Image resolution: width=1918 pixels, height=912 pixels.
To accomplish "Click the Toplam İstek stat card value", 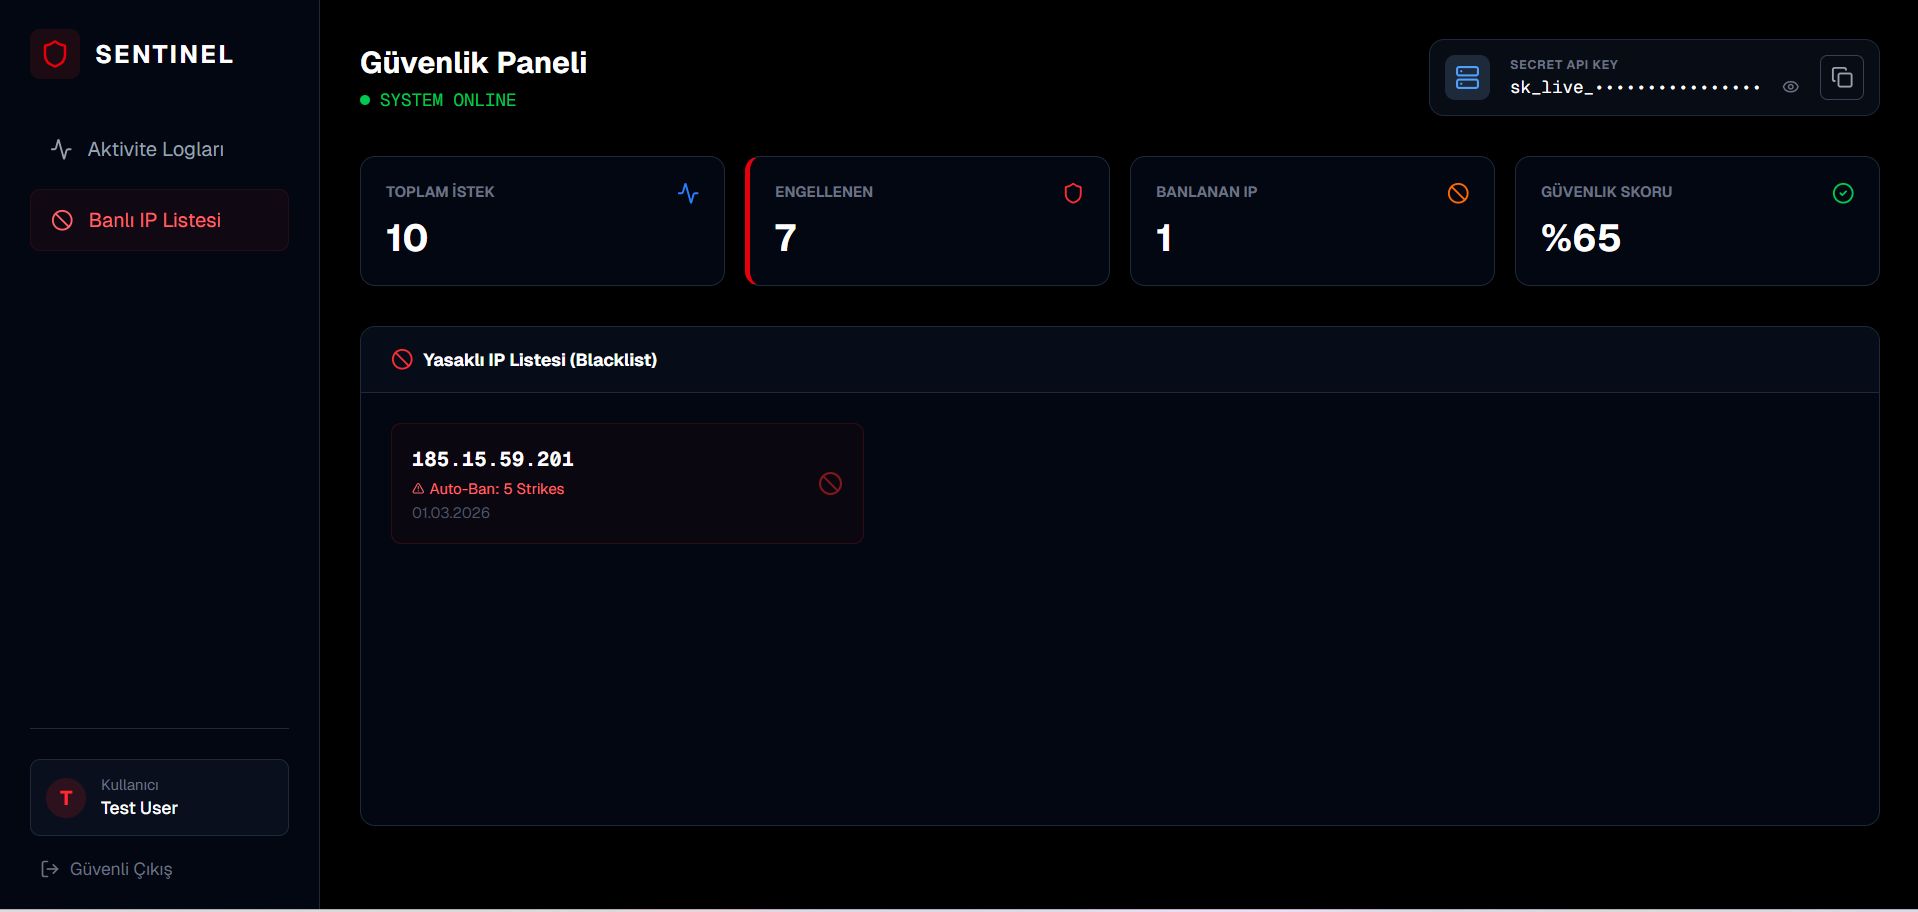I will [x=407, y=238].
